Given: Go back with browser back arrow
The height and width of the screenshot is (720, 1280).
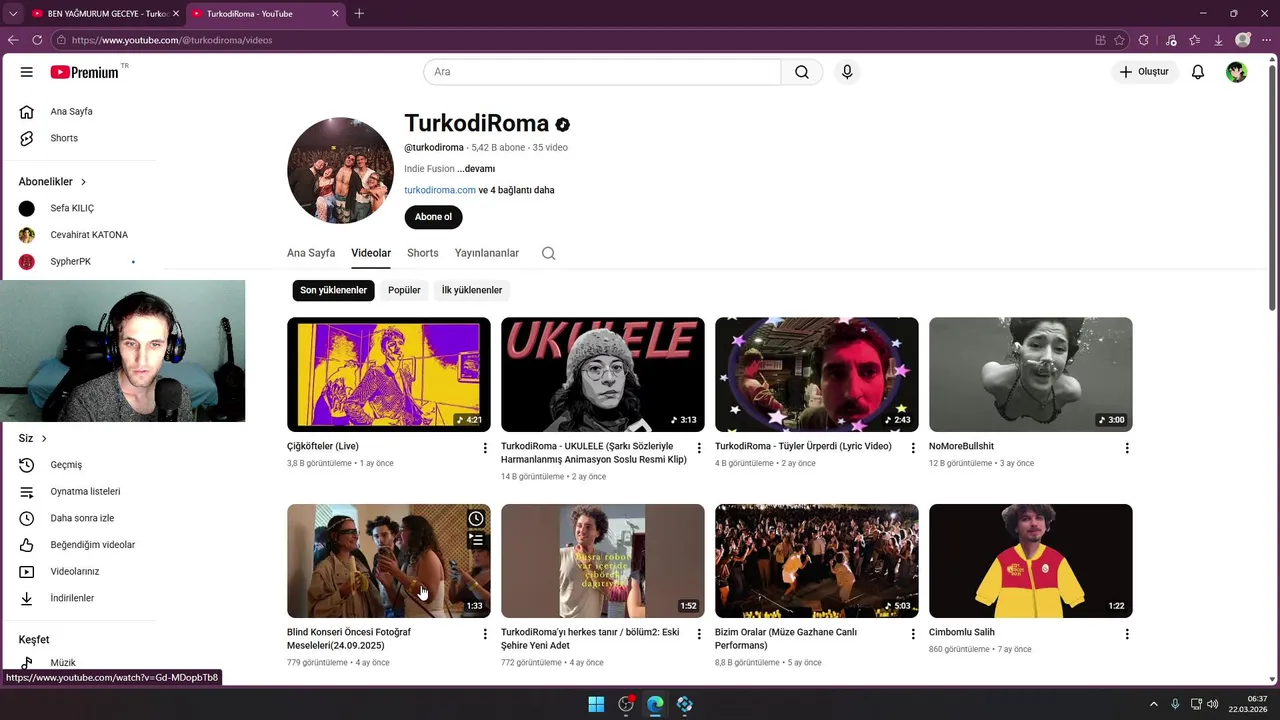Looking at the screenshot, I should (13, 40).
